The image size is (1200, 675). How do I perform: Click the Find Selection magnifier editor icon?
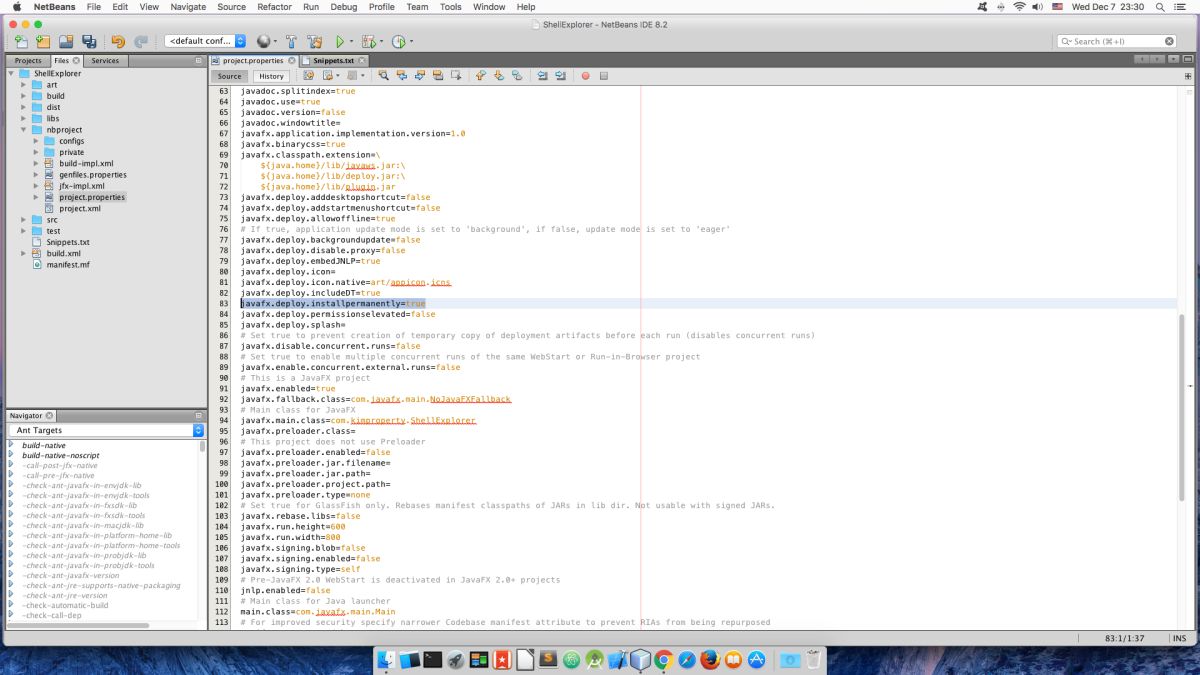(383, 75)
